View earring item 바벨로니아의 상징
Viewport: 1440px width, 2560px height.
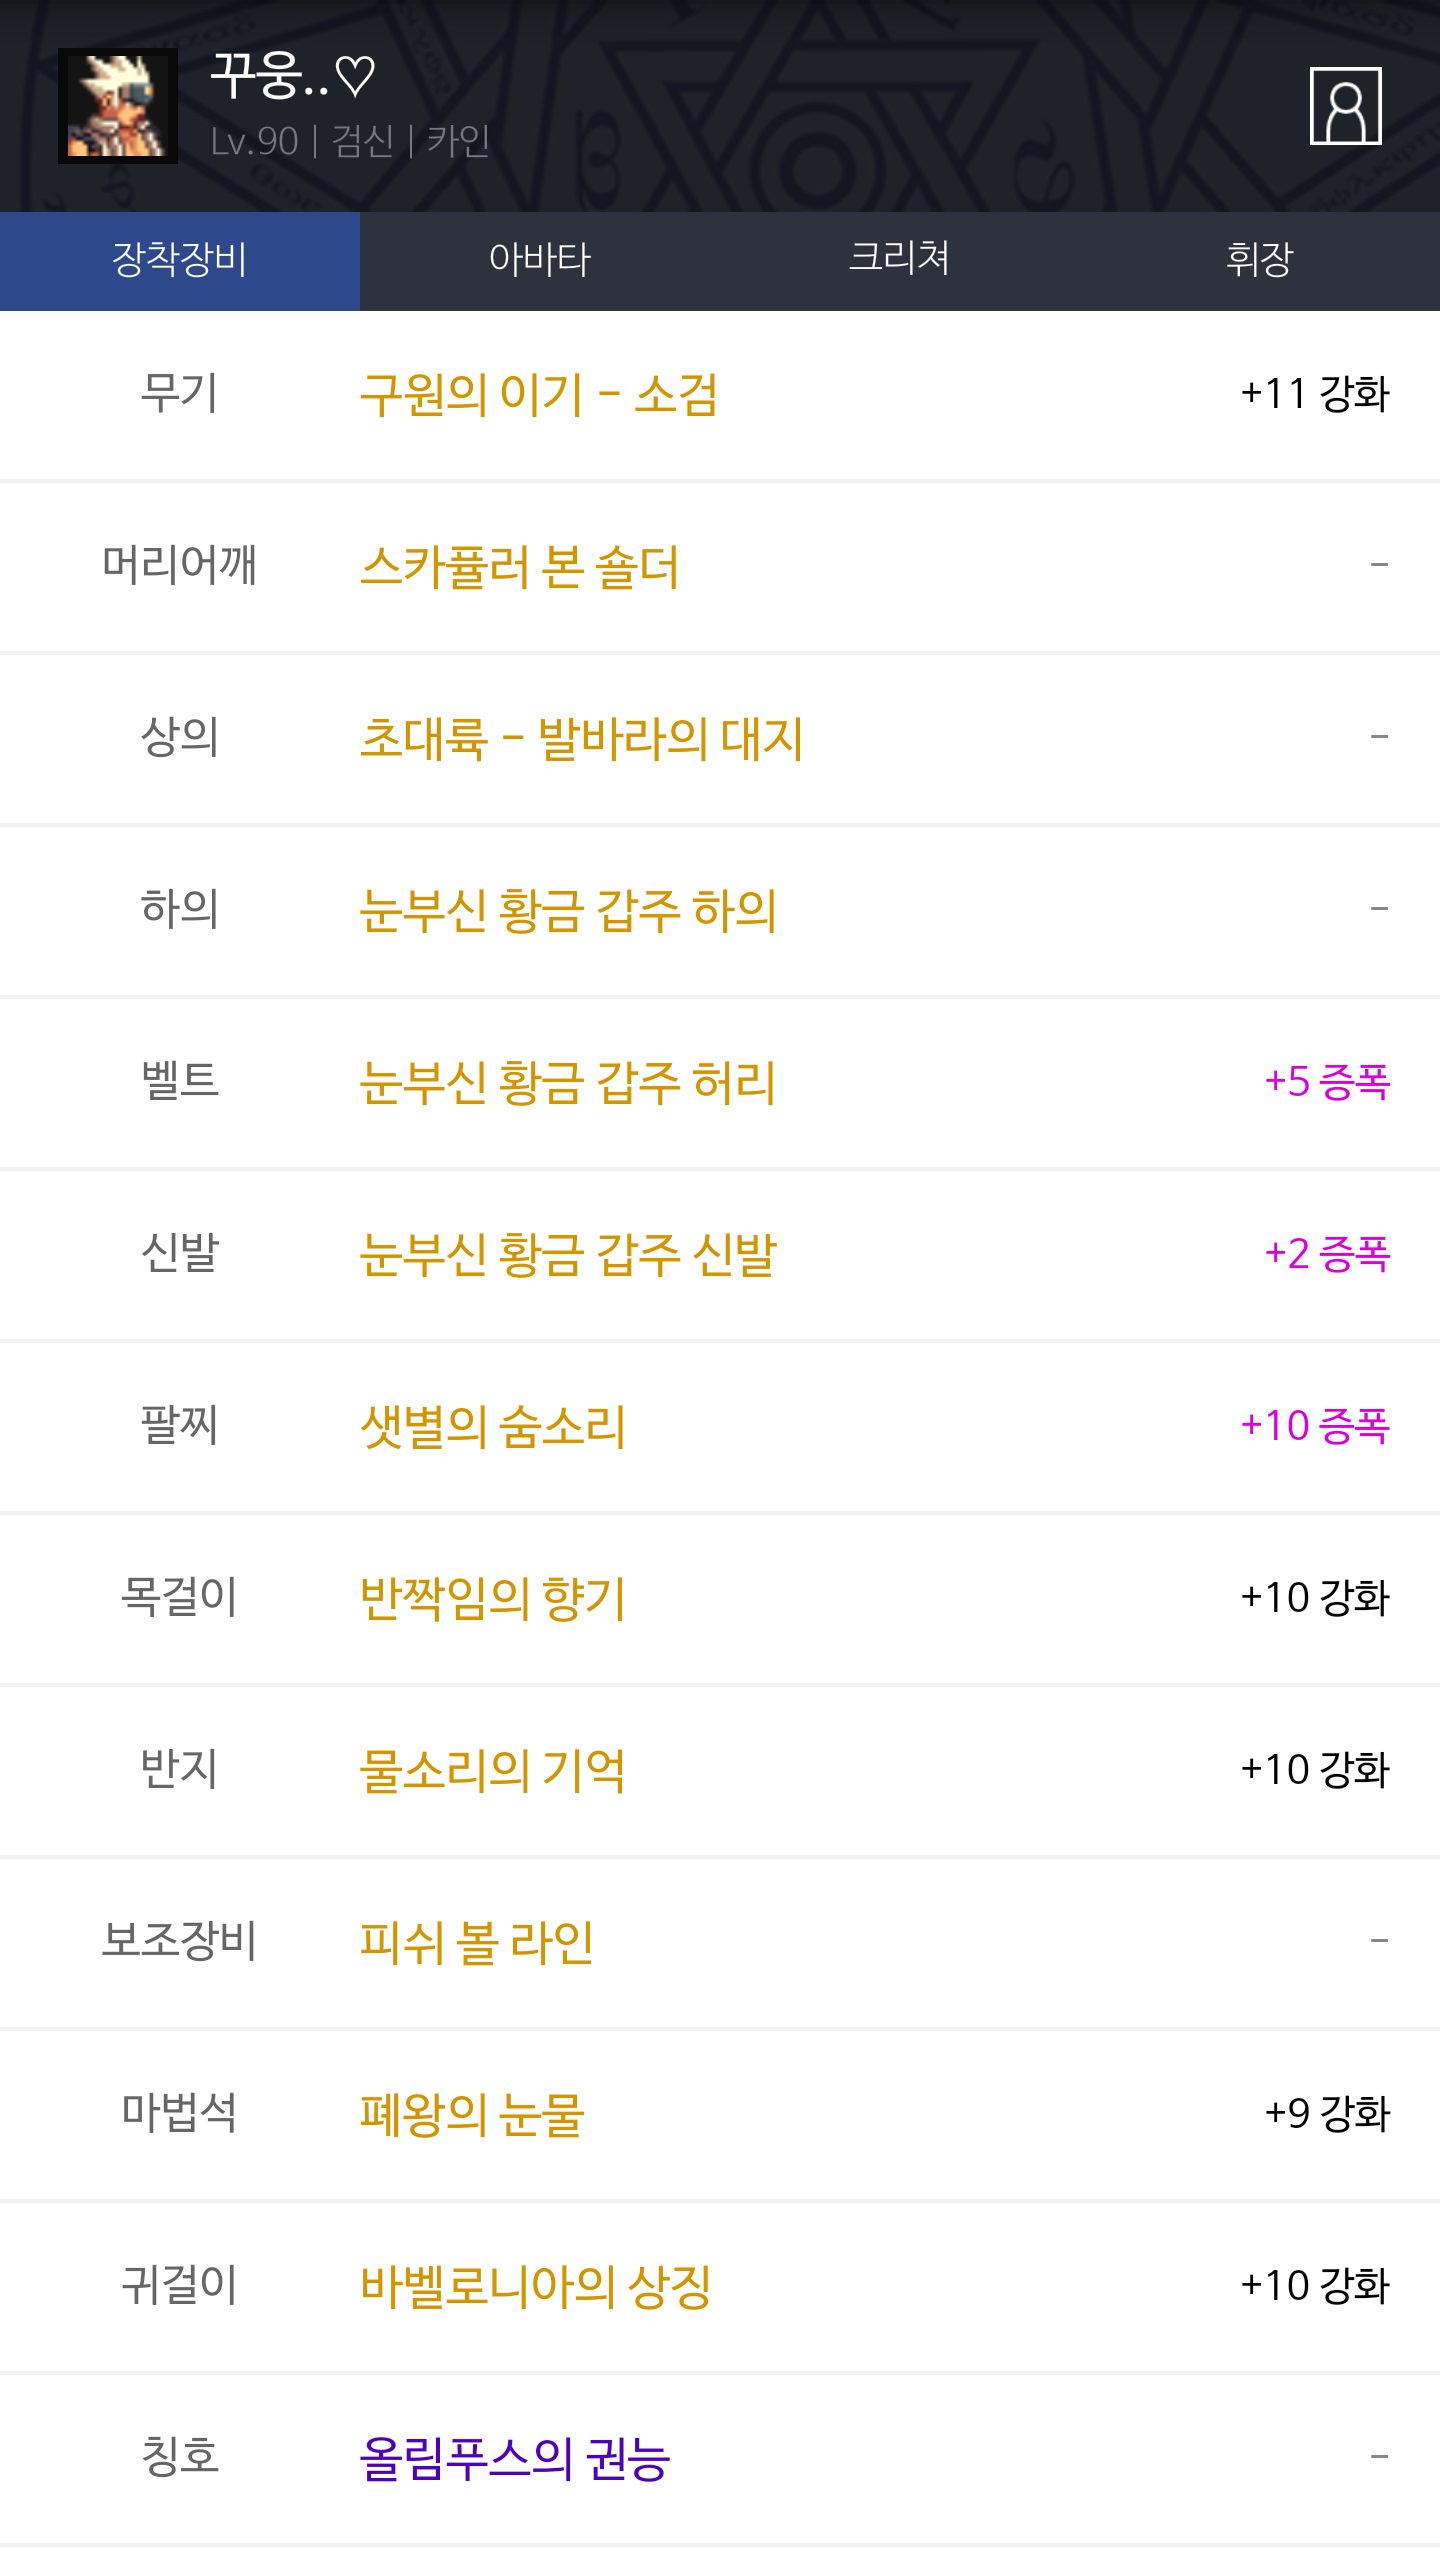tap(536, 2287)
